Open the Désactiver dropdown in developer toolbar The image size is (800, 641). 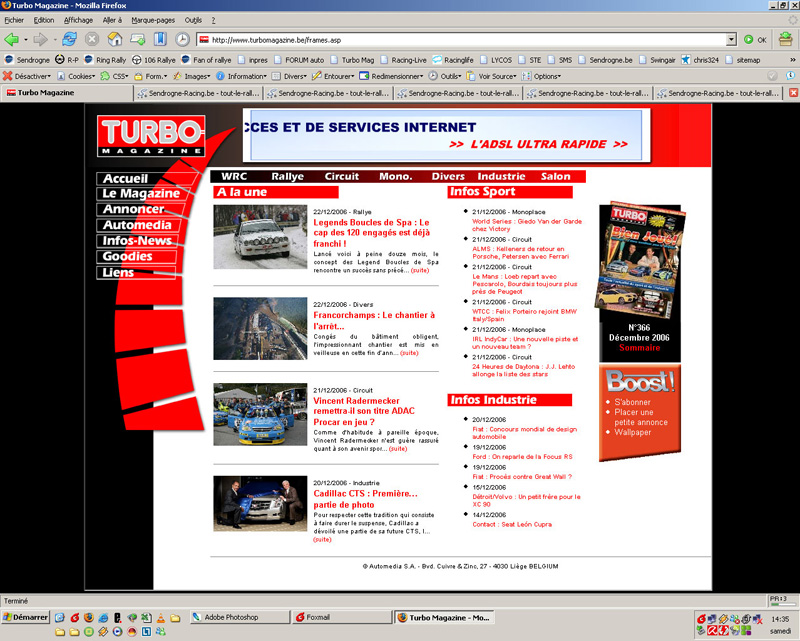click(x=27, y=76)
